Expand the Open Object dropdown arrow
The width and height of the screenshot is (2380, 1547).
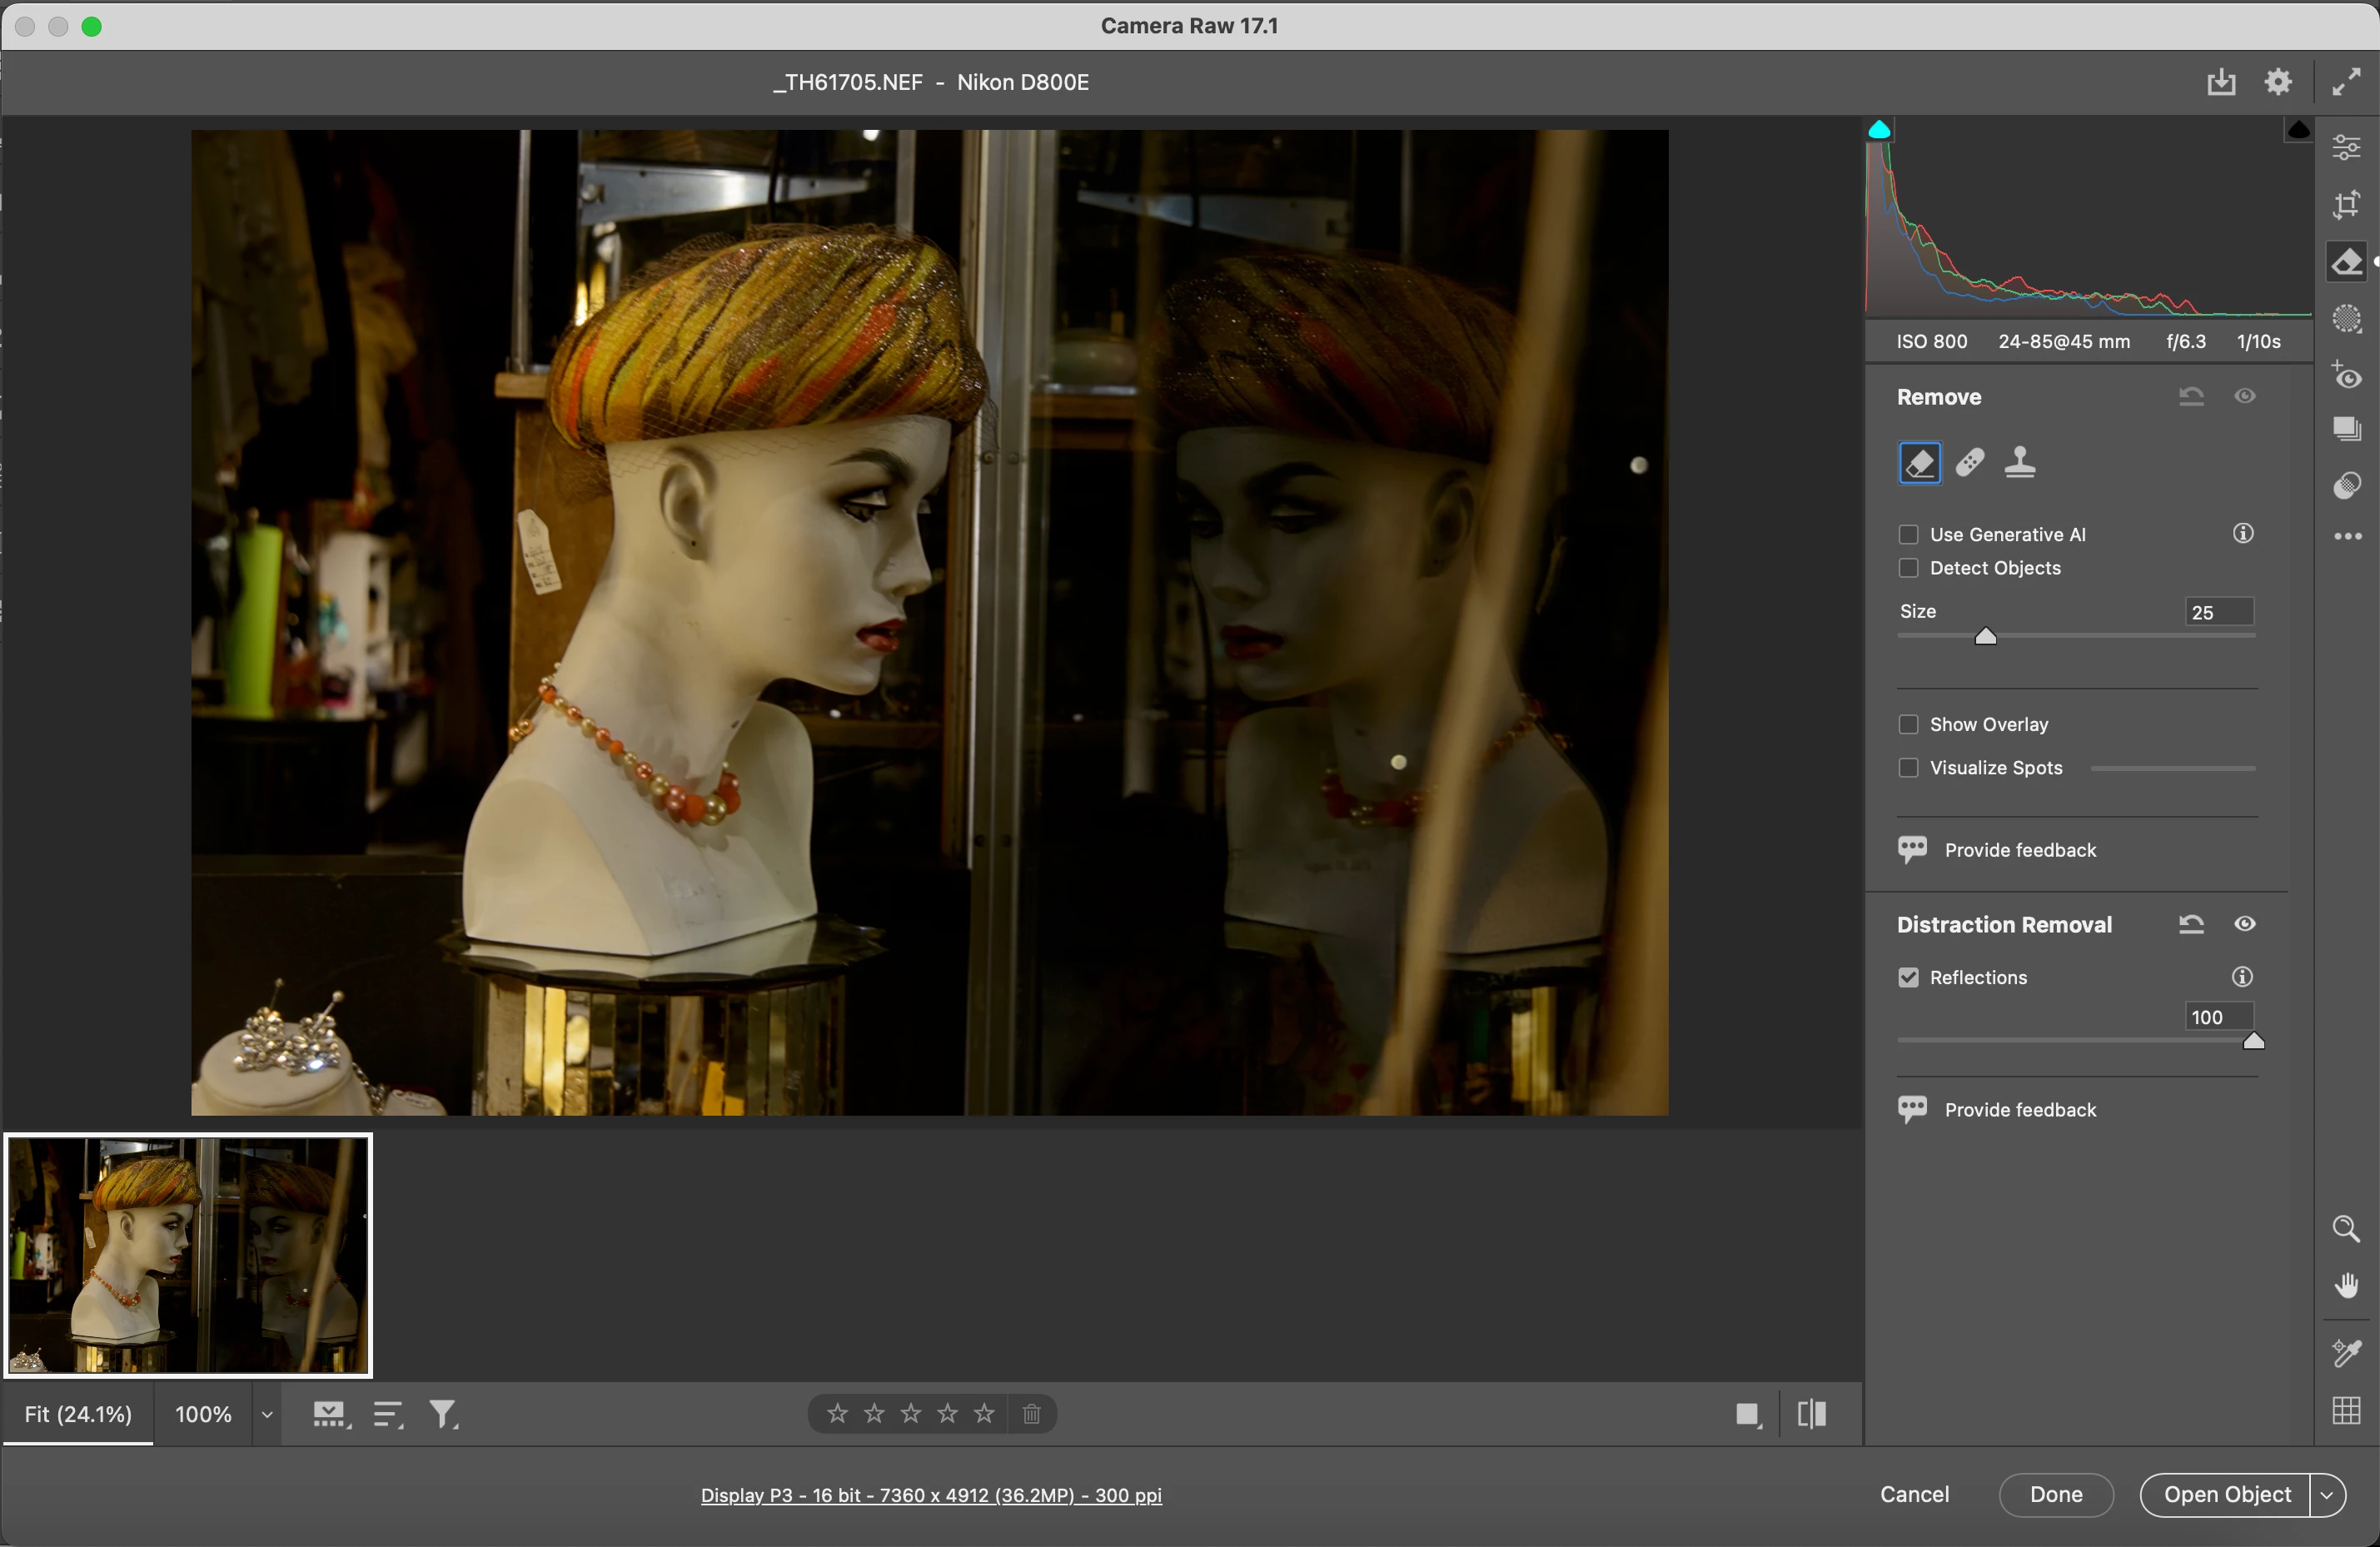tap(2327, 1494)
